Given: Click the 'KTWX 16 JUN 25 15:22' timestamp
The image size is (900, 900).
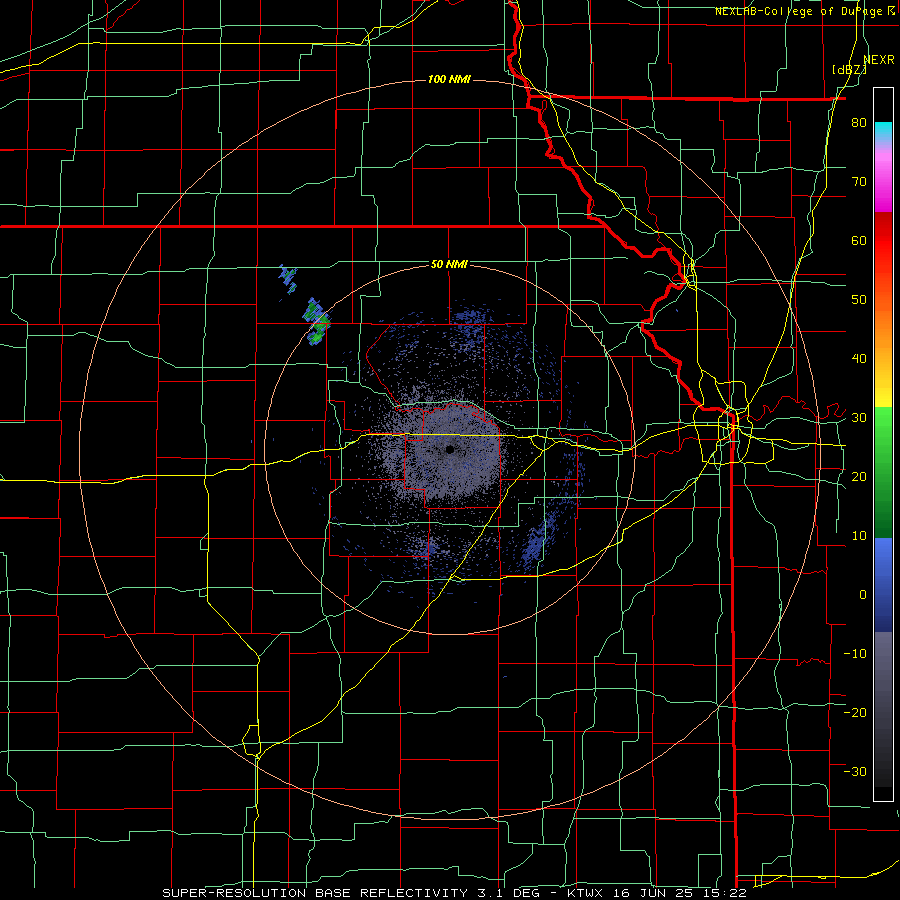Looking at the screenshot, I should [x=656, y=893].
